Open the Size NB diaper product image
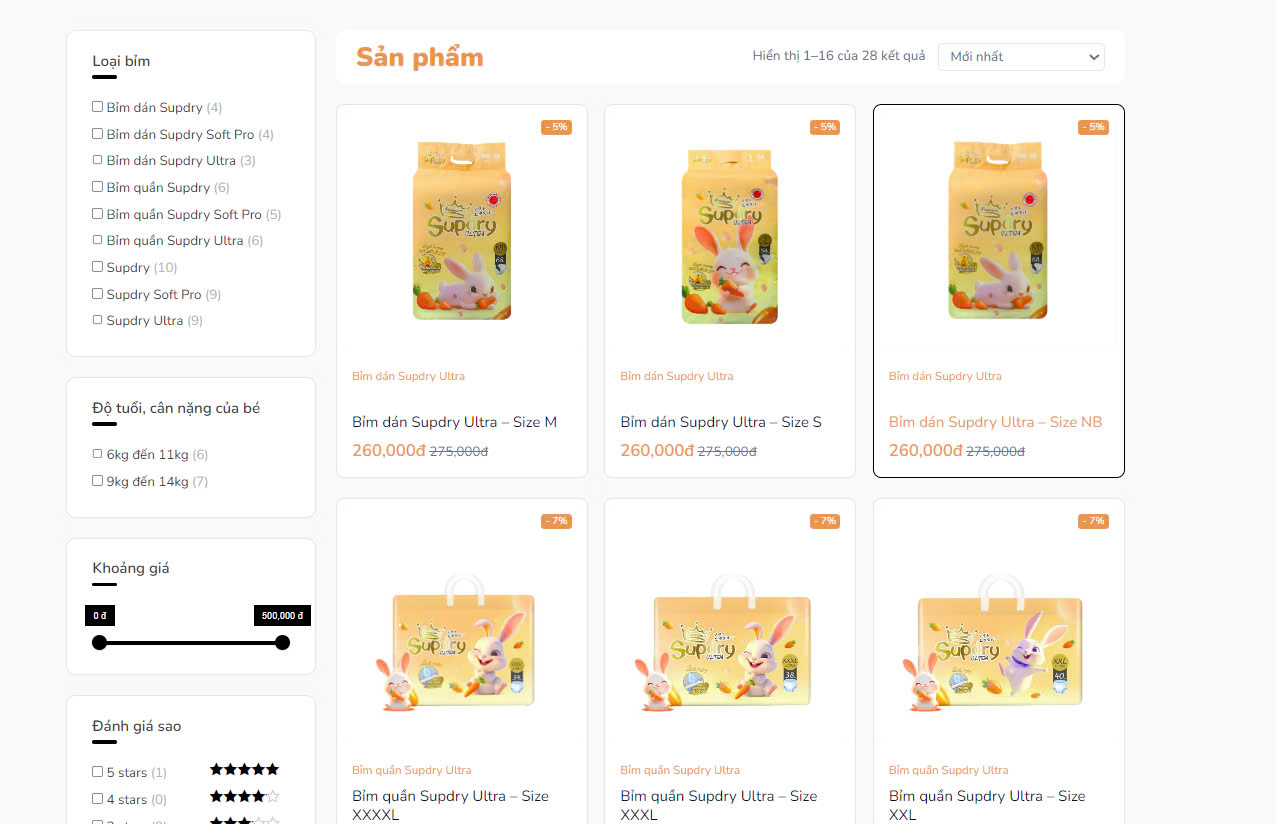 point(999,231)
